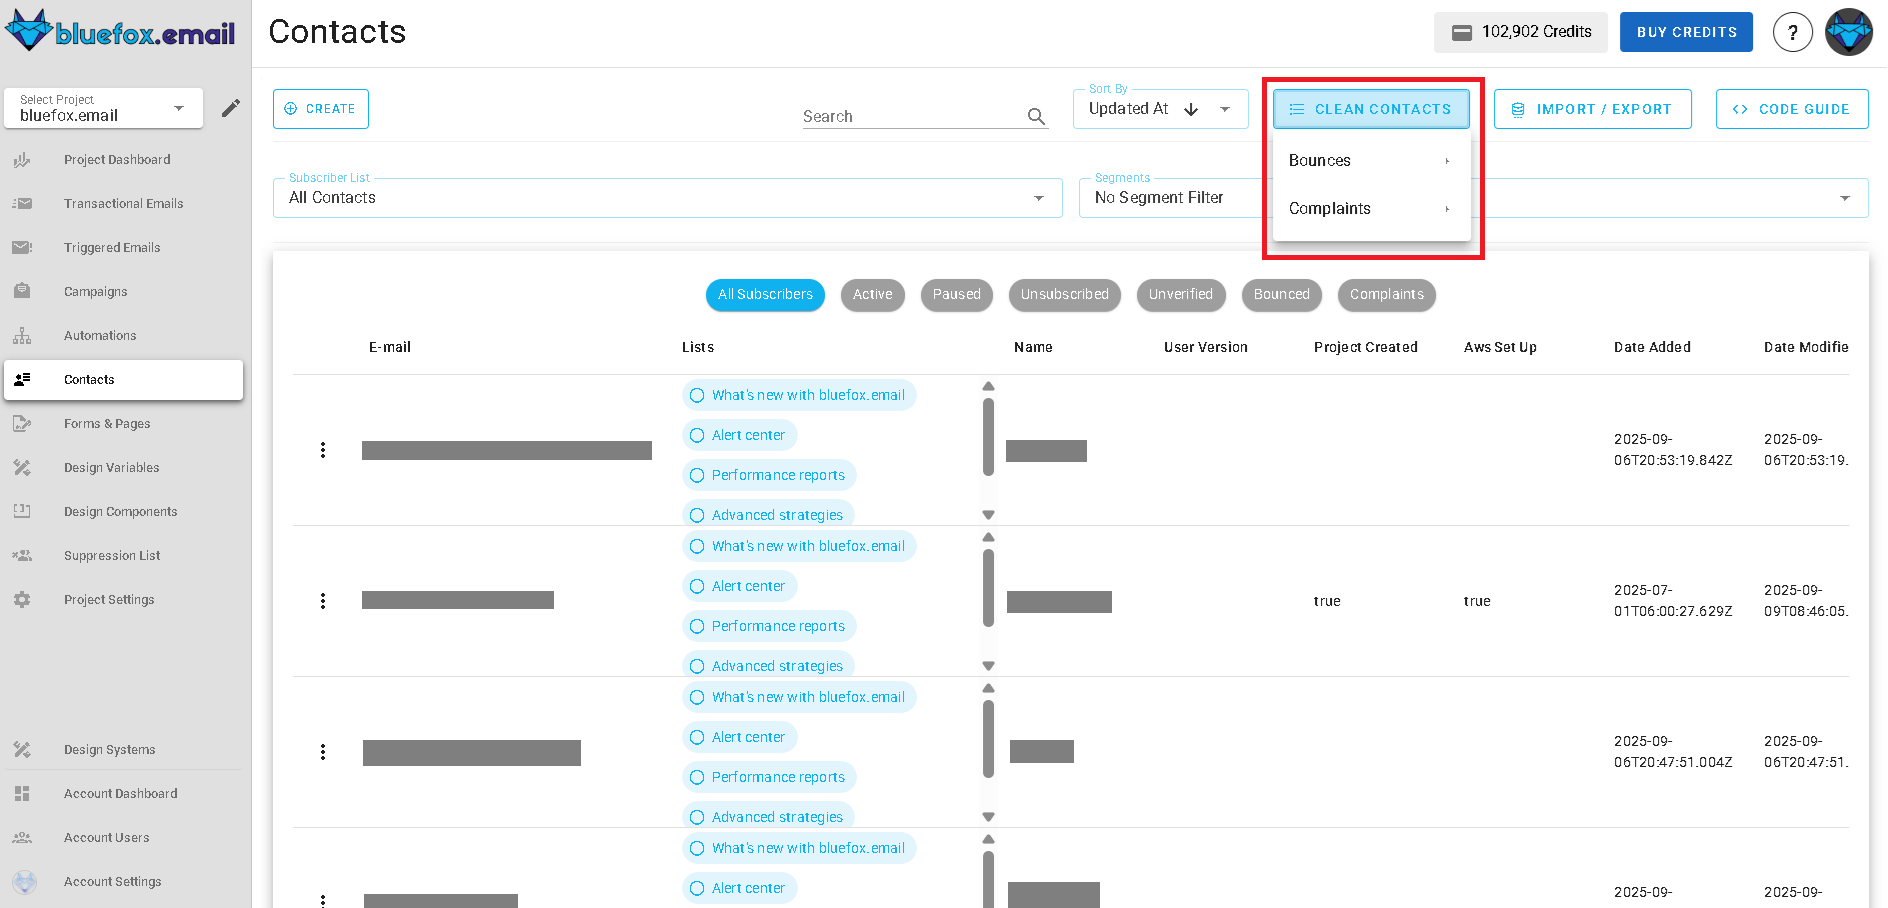
Task: Click inside the Search input field
Action: point(900,115)
